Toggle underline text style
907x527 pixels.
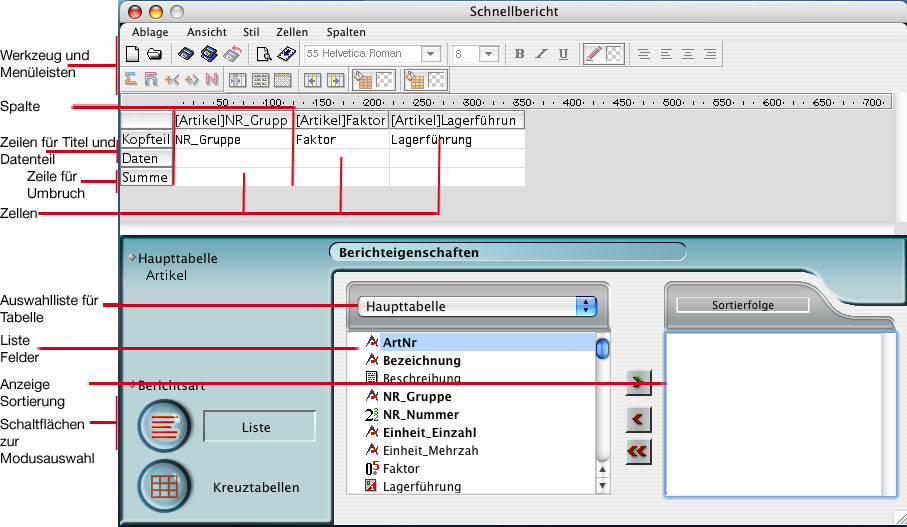563,54
